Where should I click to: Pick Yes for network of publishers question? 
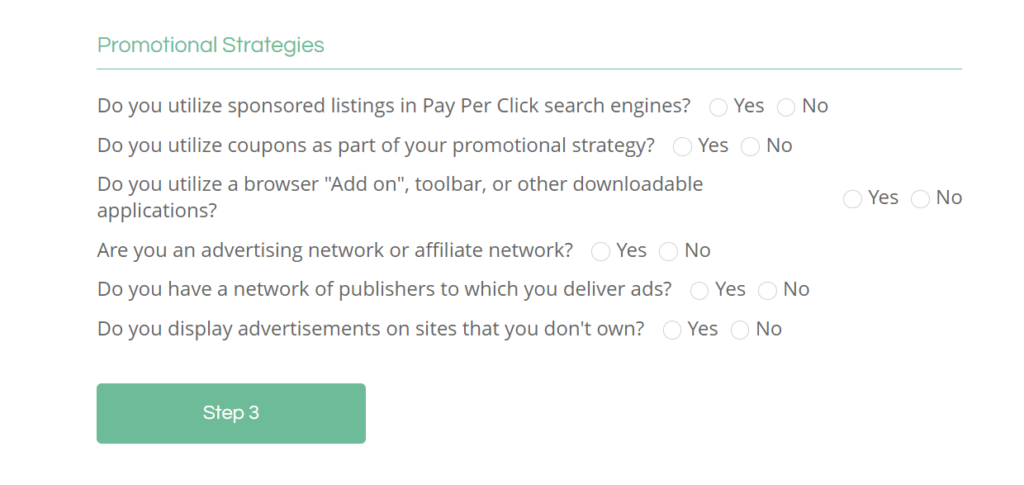click(699, 290)
